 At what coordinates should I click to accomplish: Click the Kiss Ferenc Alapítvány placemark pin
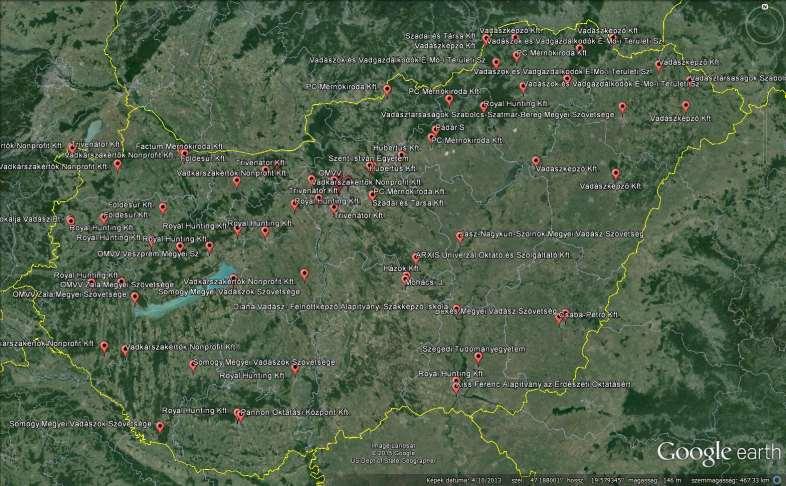coord(456,387)
